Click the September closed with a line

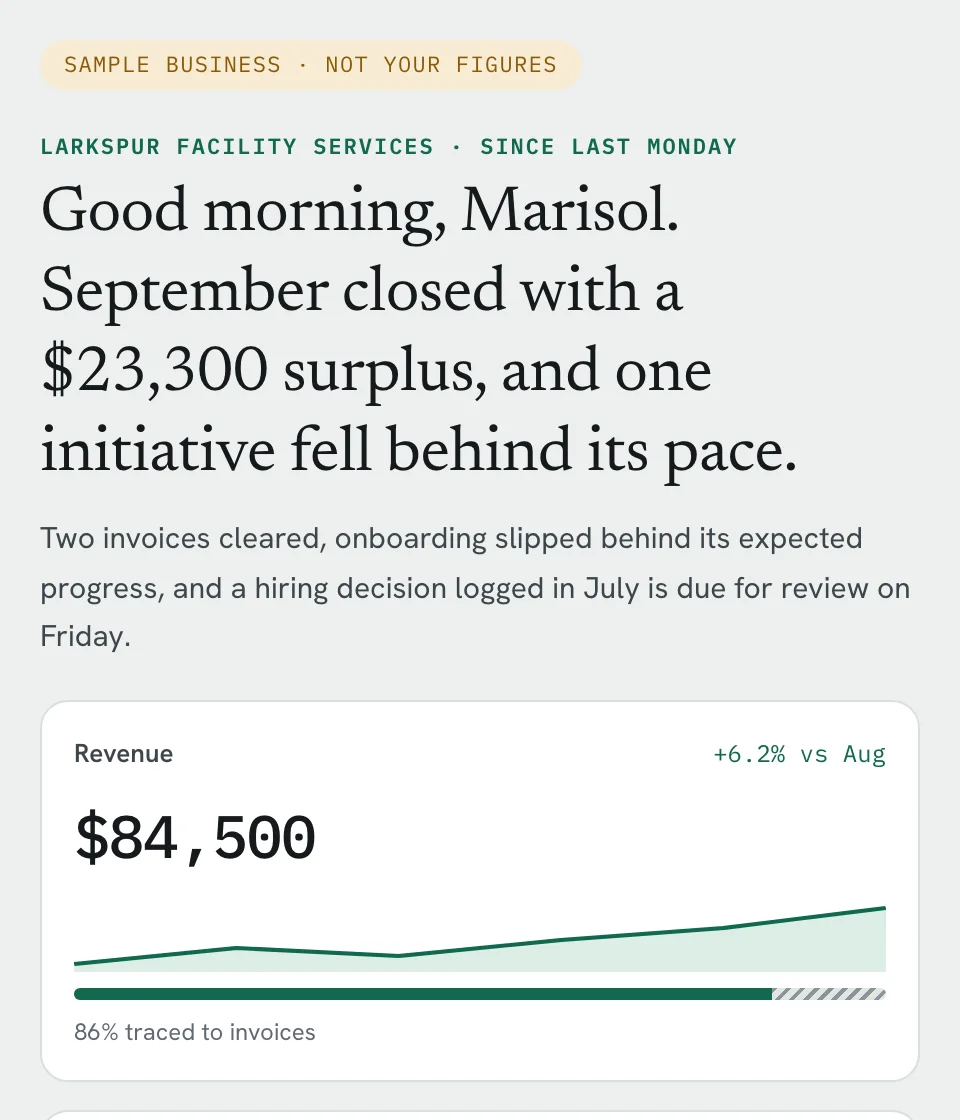[361, 291]
